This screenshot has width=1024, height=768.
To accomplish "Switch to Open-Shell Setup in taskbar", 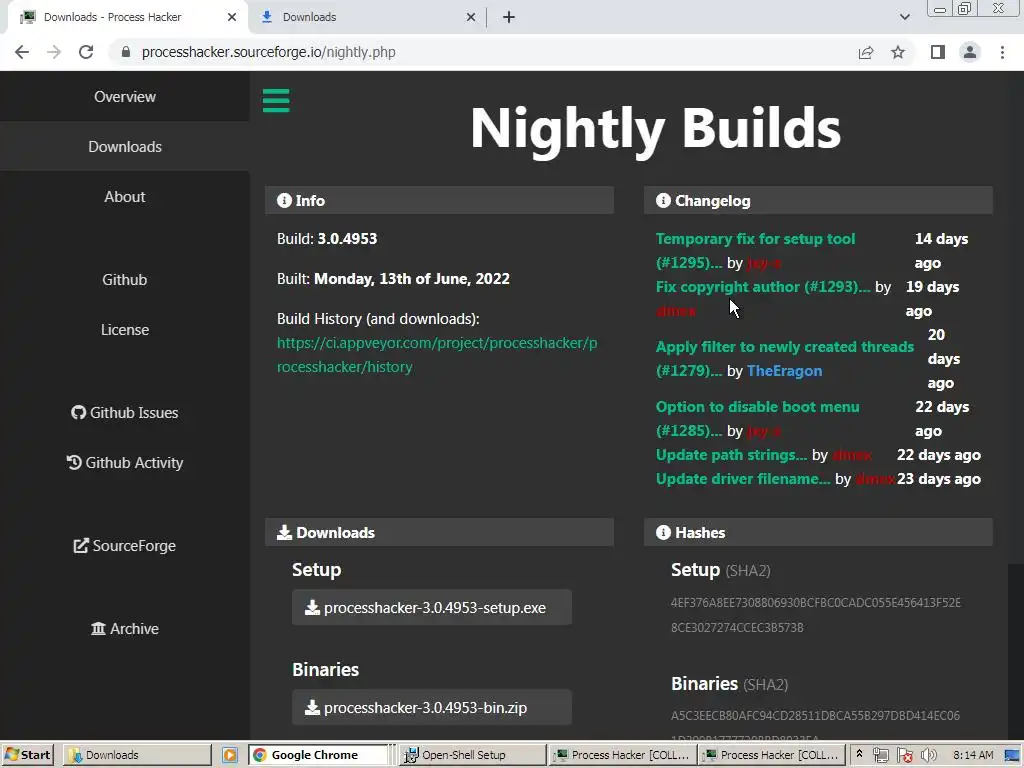I will (472, 755).
